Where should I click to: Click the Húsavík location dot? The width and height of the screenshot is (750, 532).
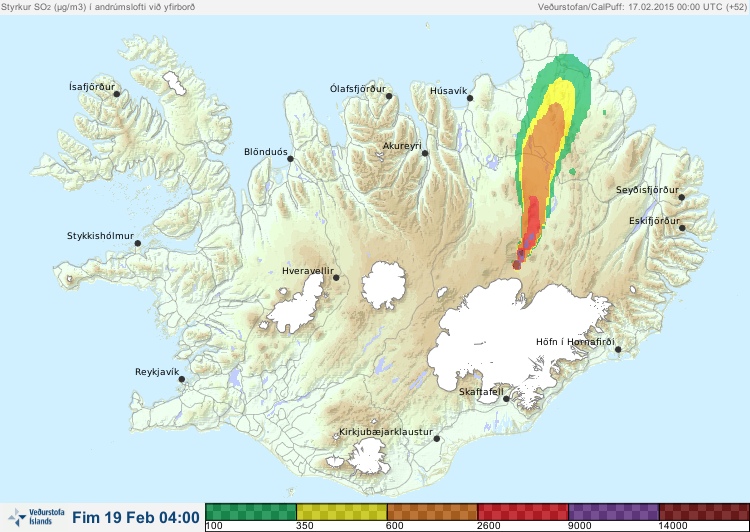point(470,98)
